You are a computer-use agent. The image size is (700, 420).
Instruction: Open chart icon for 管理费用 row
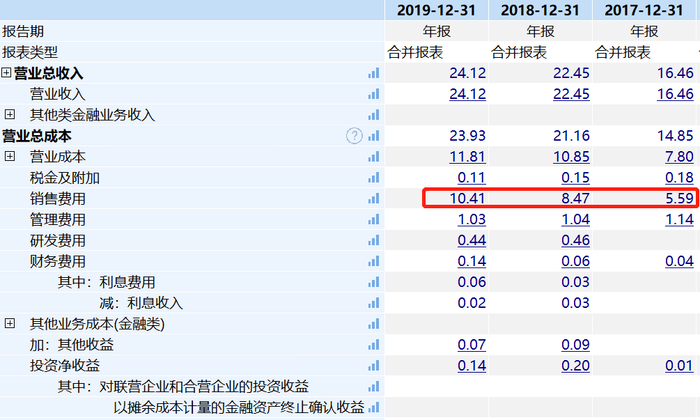point(374,220)
